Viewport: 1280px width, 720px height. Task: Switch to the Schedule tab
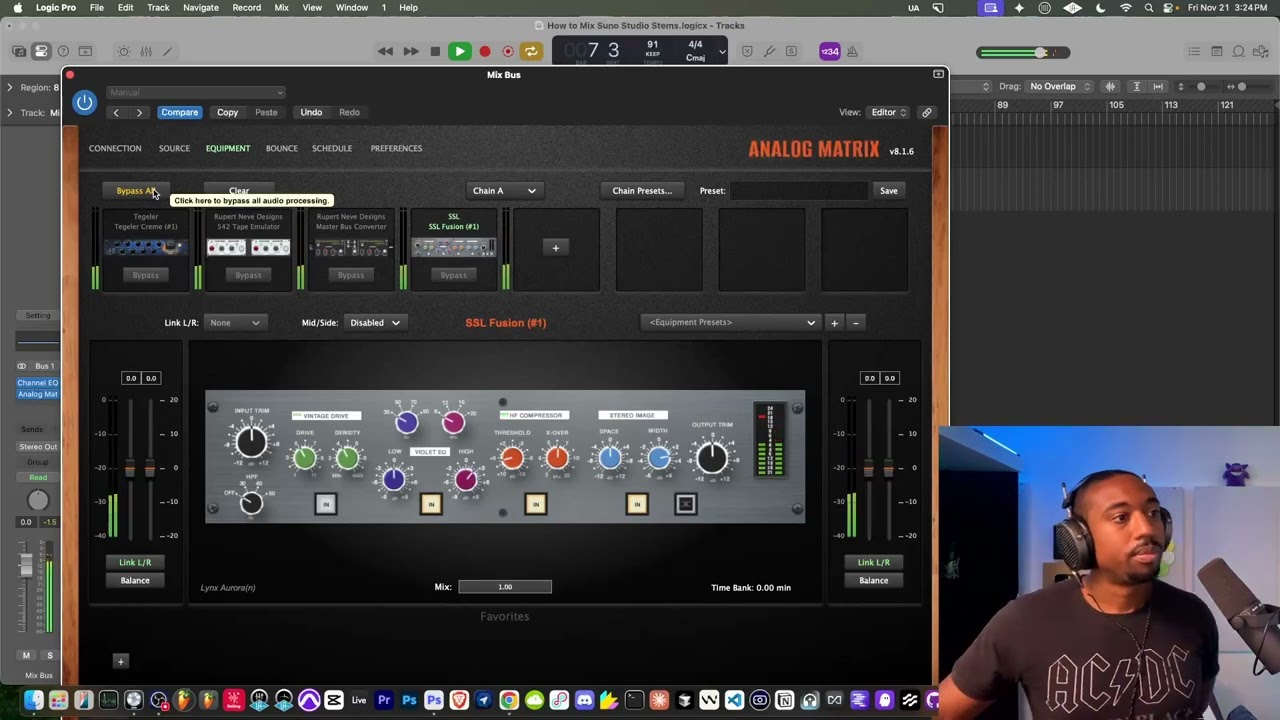(332, 148)
